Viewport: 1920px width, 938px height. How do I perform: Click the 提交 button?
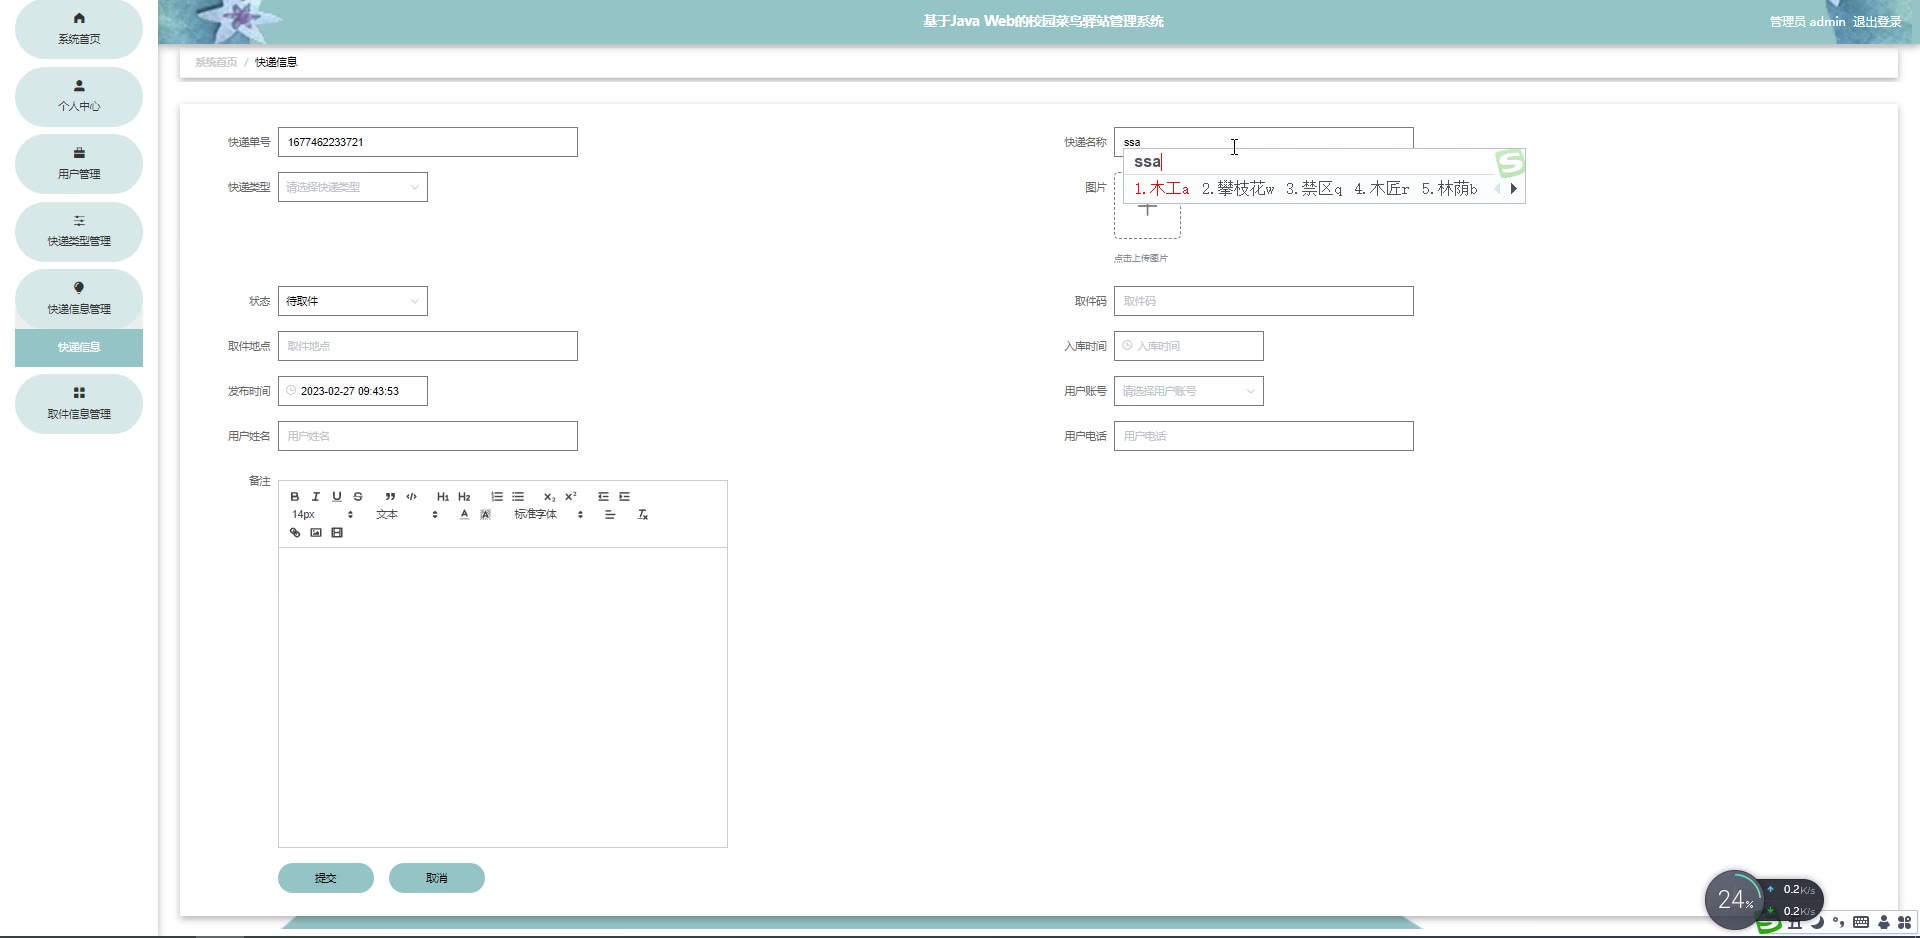coord(325,878)
